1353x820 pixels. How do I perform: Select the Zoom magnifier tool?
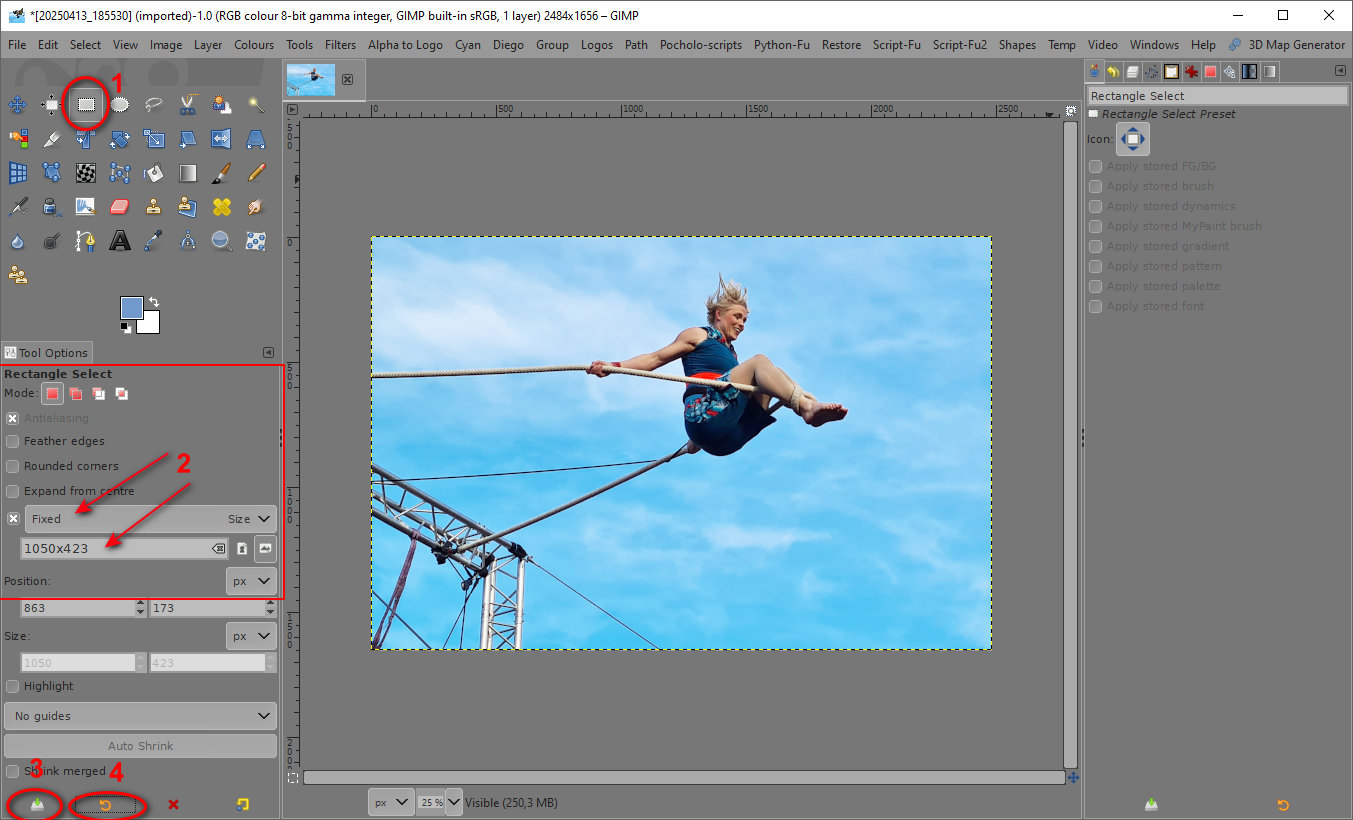pyautogui.click(x=222, y=240)
